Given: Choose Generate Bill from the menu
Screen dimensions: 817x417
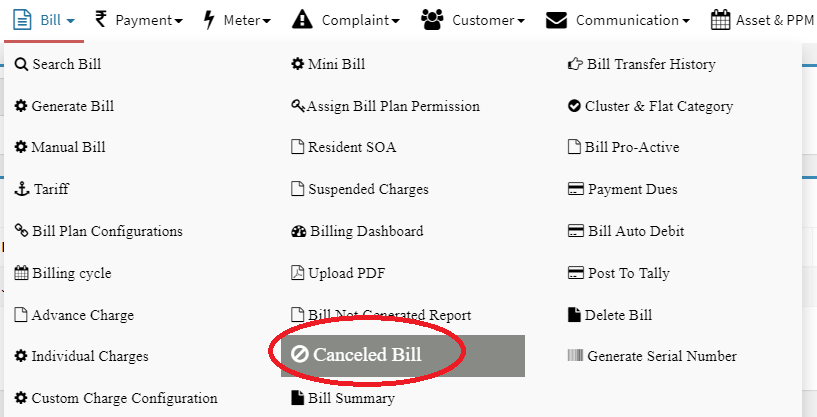Looking at the screenshot, I should [72, 106].
